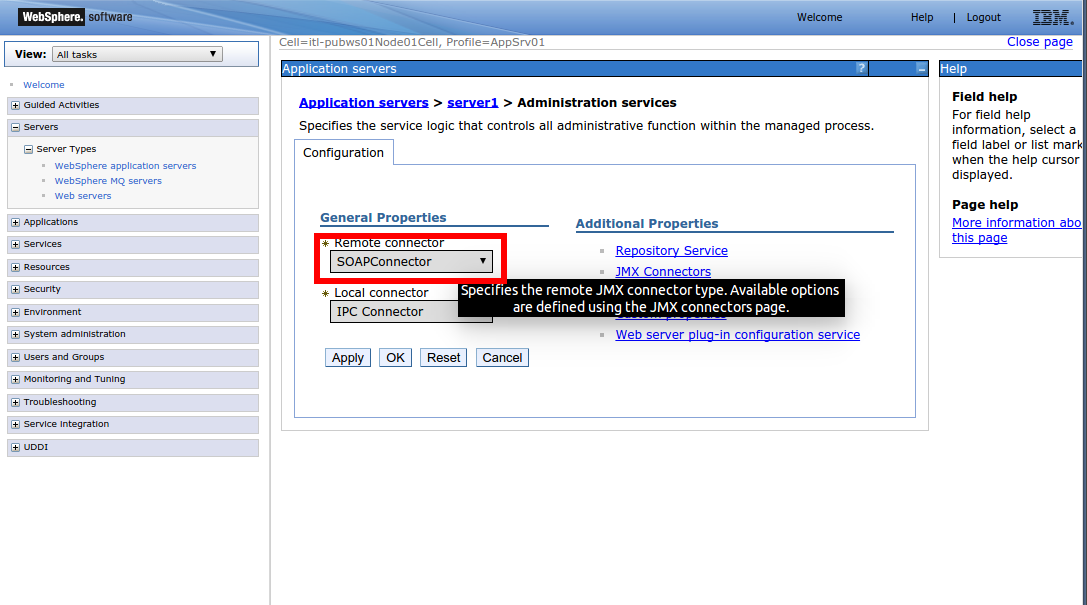Click the Additional Properties heading
The height and width of the screenshot is (605, 1087).
(647, 224)
